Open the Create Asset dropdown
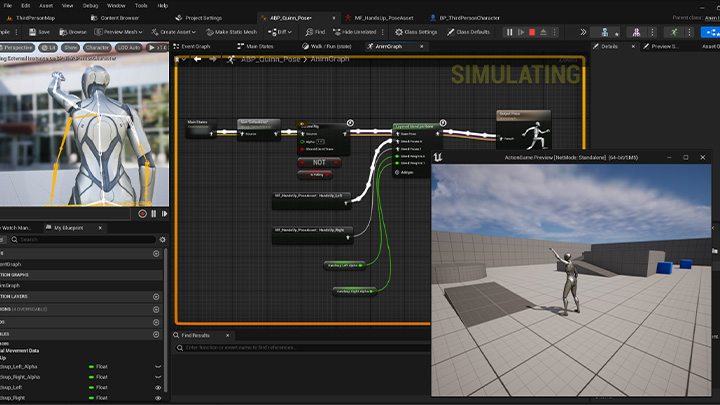The width and height of the screenshot is (720, 405). (x=174, y=32)
